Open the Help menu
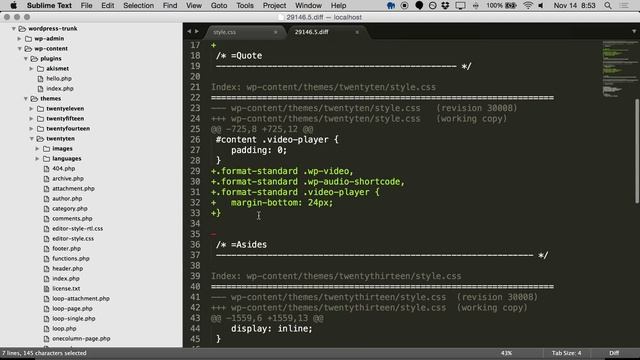This screenshot has width=640, height=360. (x=338, y=6)
